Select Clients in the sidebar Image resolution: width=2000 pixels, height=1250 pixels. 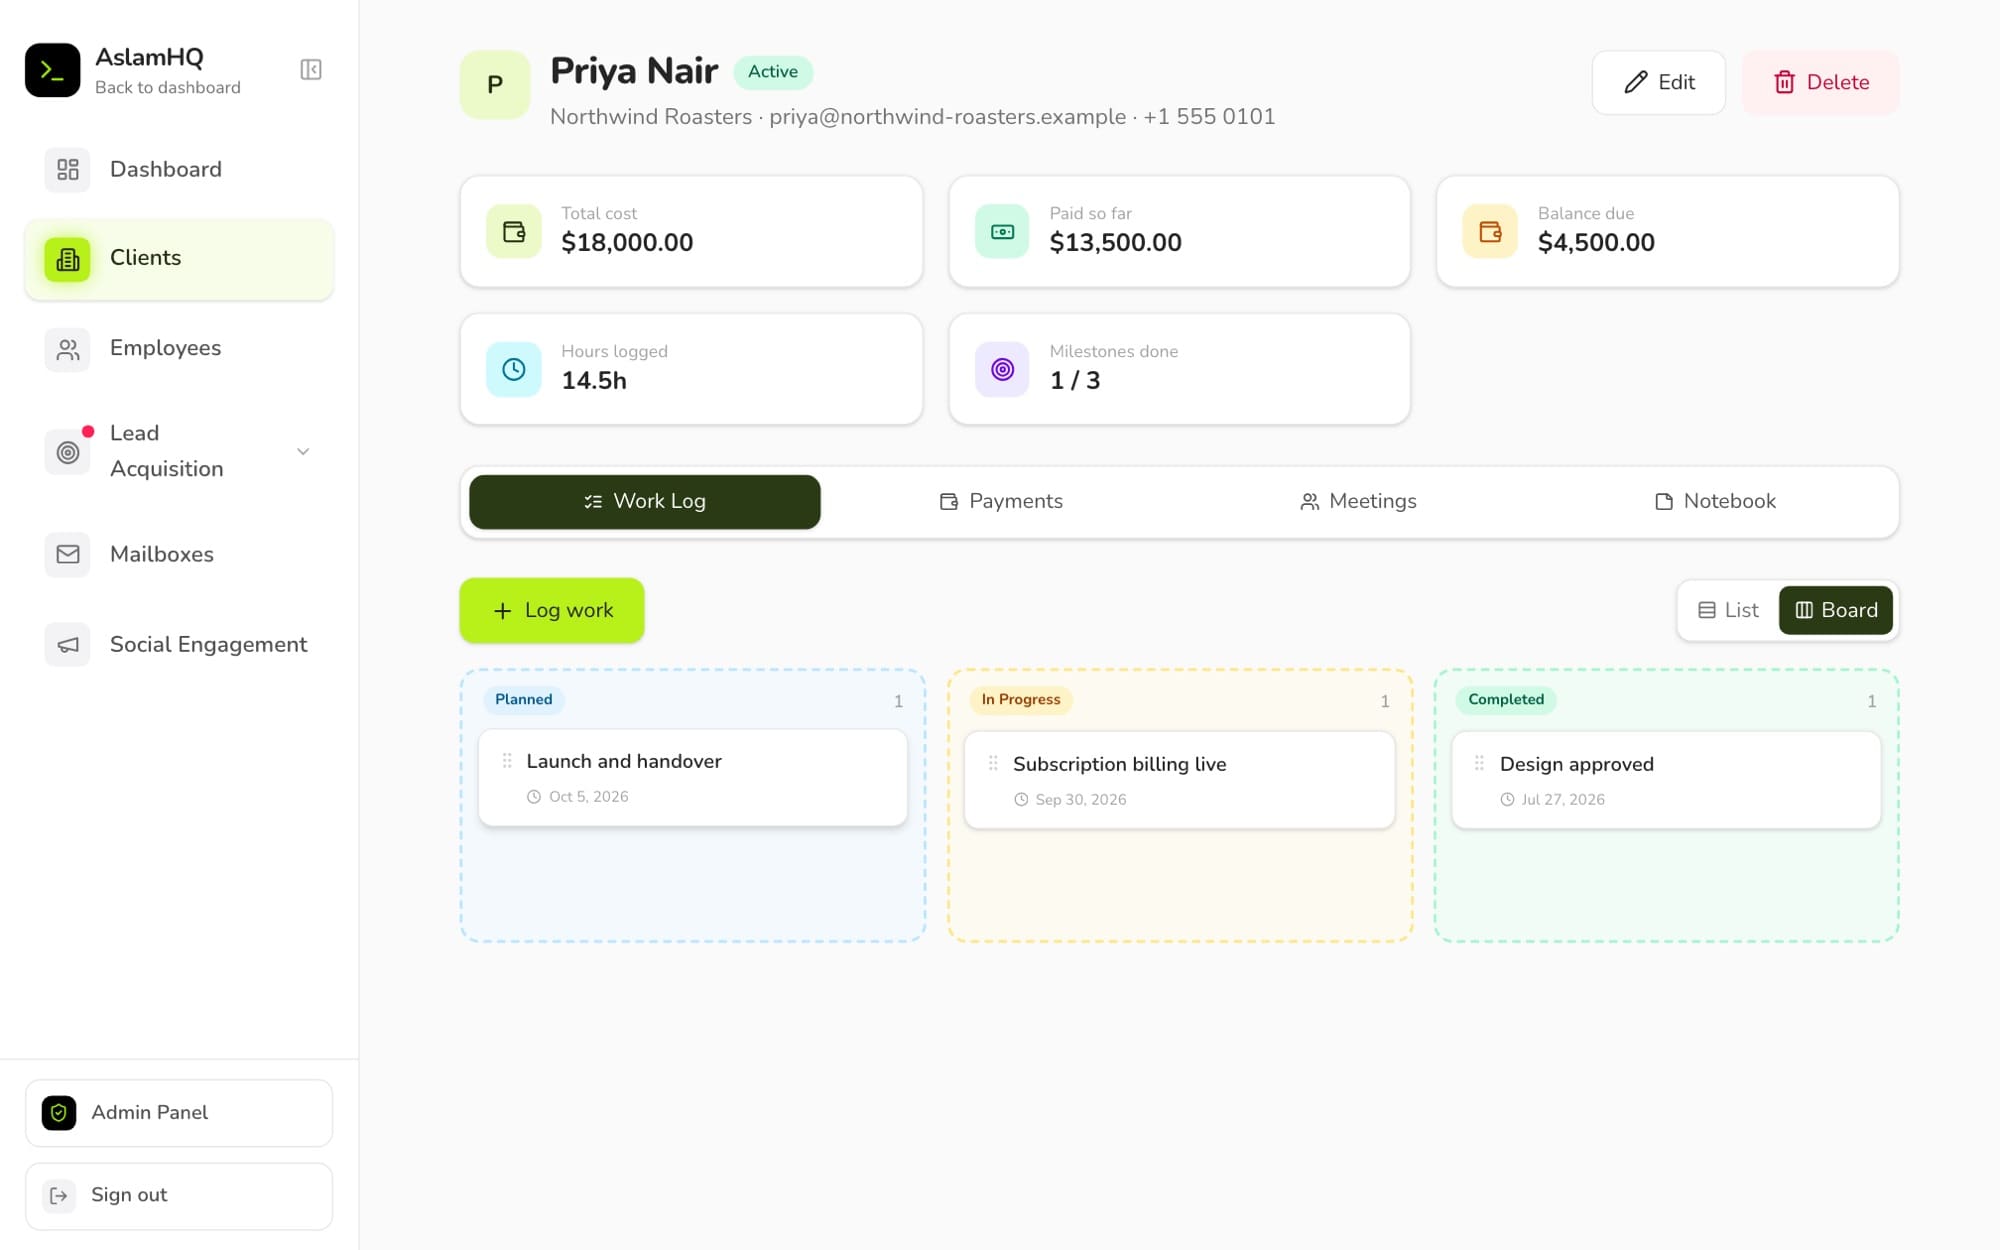coord(179,259)
